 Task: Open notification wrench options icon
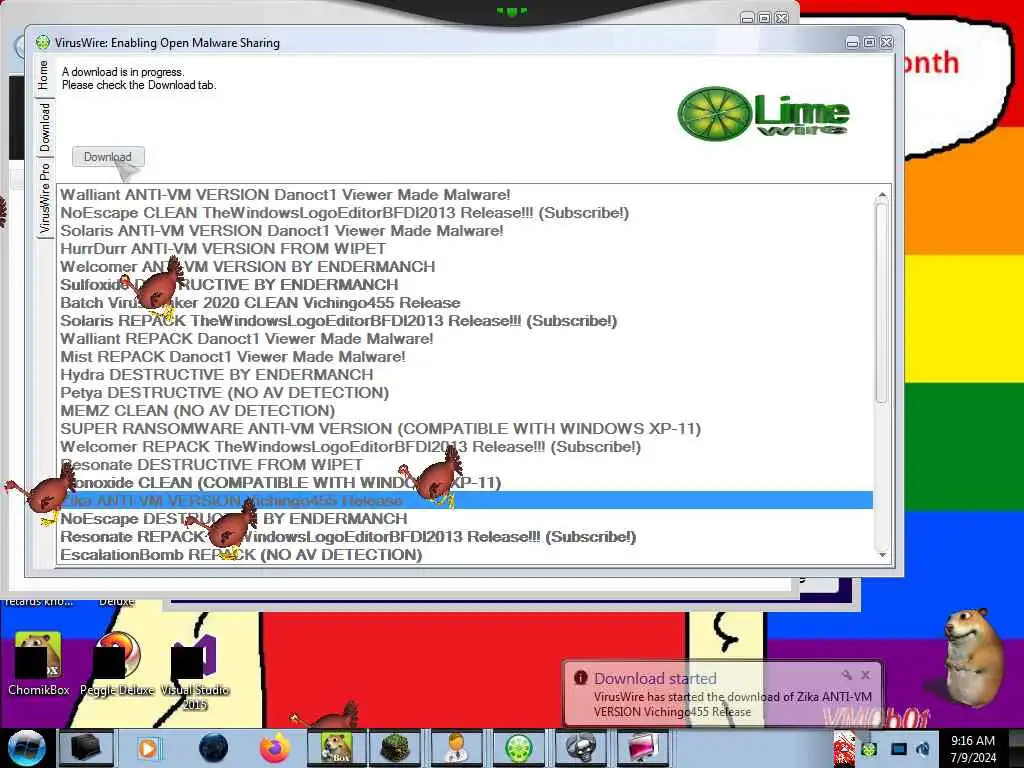[846, 675]
